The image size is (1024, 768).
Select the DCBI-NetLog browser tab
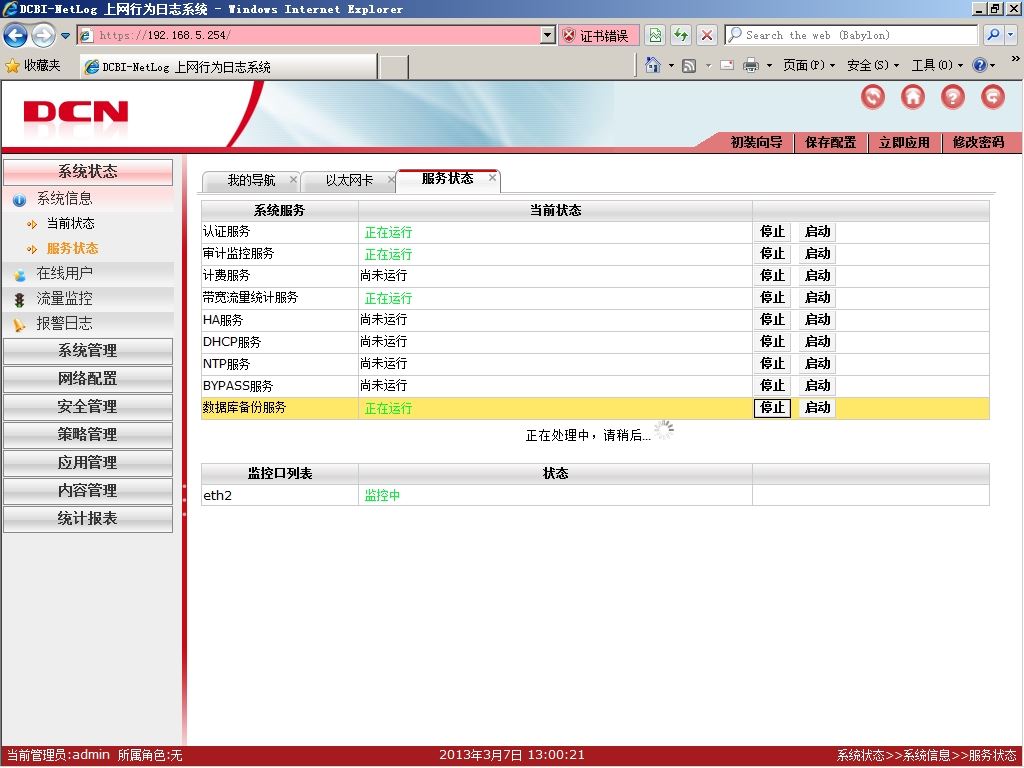point(229,67)
